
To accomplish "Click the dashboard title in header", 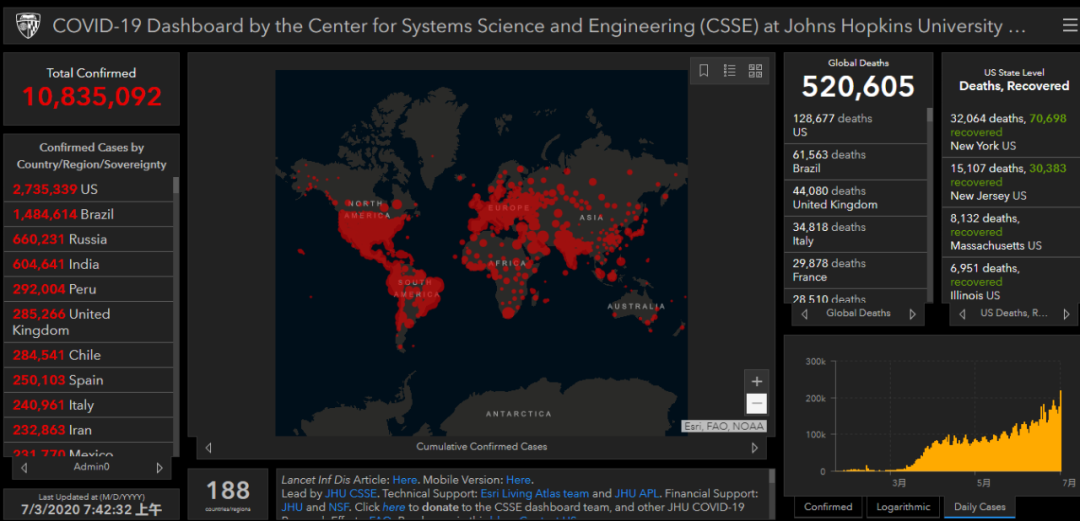I will 539,27.
